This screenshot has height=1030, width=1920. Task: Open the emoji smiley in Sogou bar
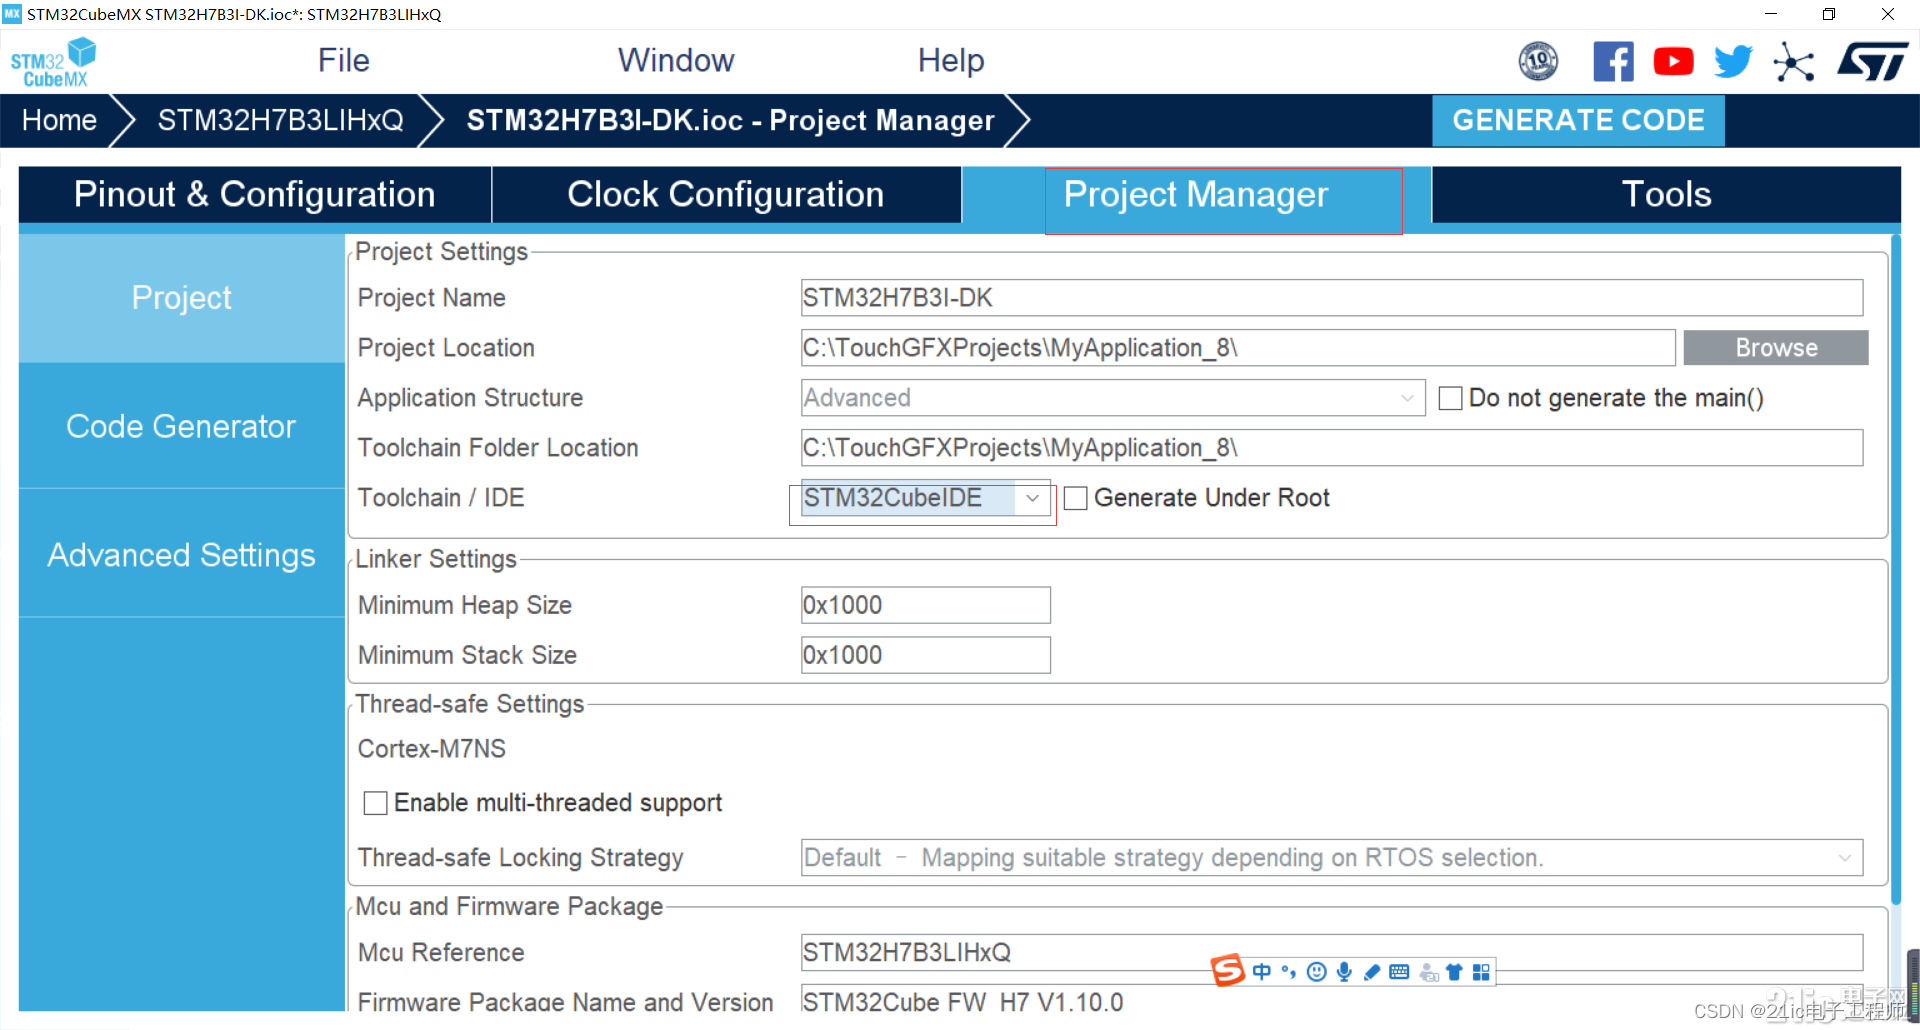[x=1317, y=971]
